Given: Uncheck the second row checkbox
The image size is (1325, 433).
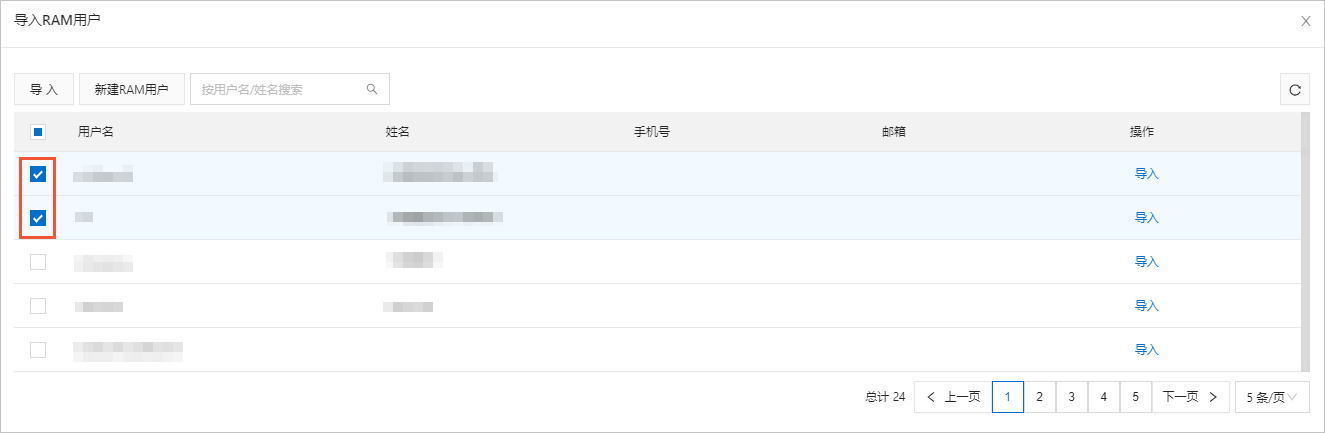Looking at the screenshot, I should coord(38,218).
